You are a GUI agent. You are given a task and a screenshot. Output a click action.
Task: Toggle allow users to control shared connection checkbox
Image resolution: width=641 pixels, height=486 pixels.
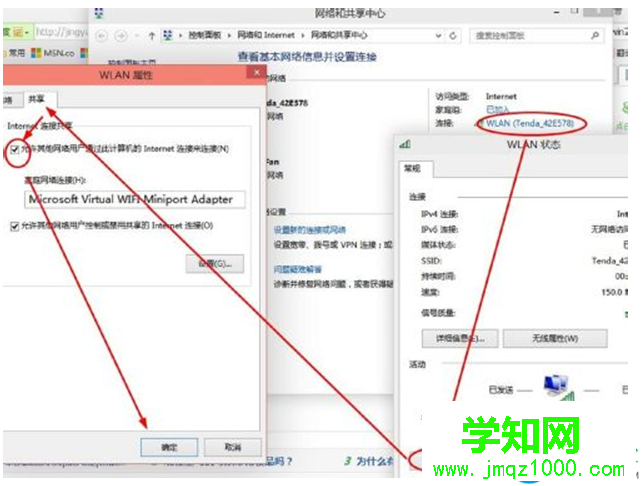pos(15,226)
